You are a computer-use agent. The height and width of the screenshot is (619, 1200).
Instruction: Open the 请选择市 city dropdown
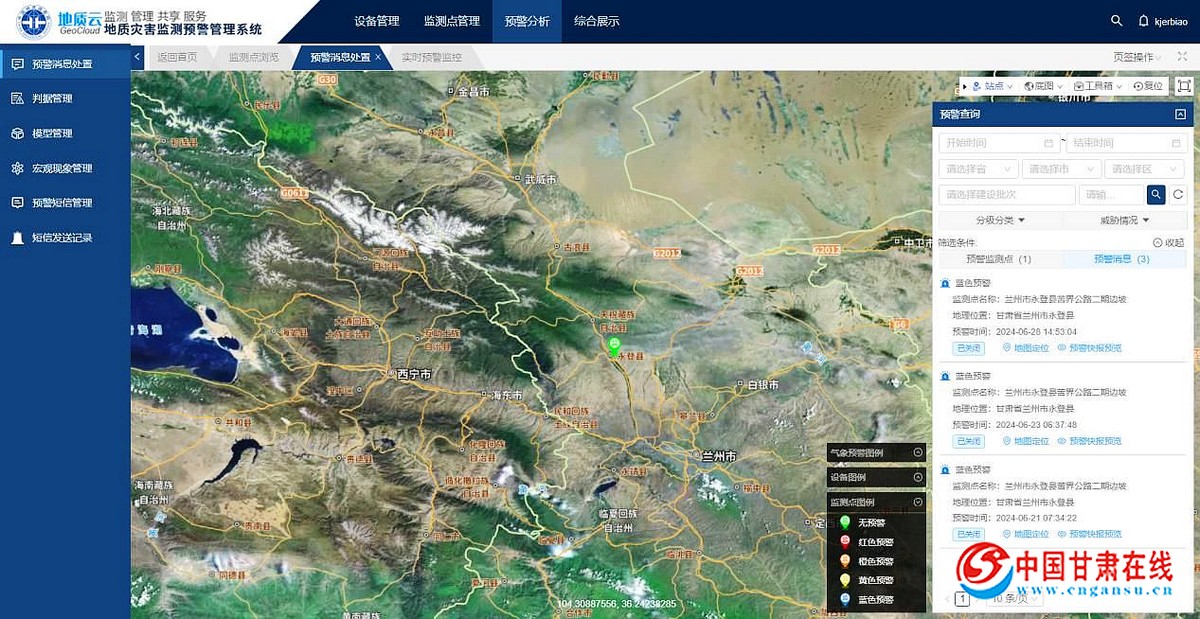click(x=1061, y=169)
